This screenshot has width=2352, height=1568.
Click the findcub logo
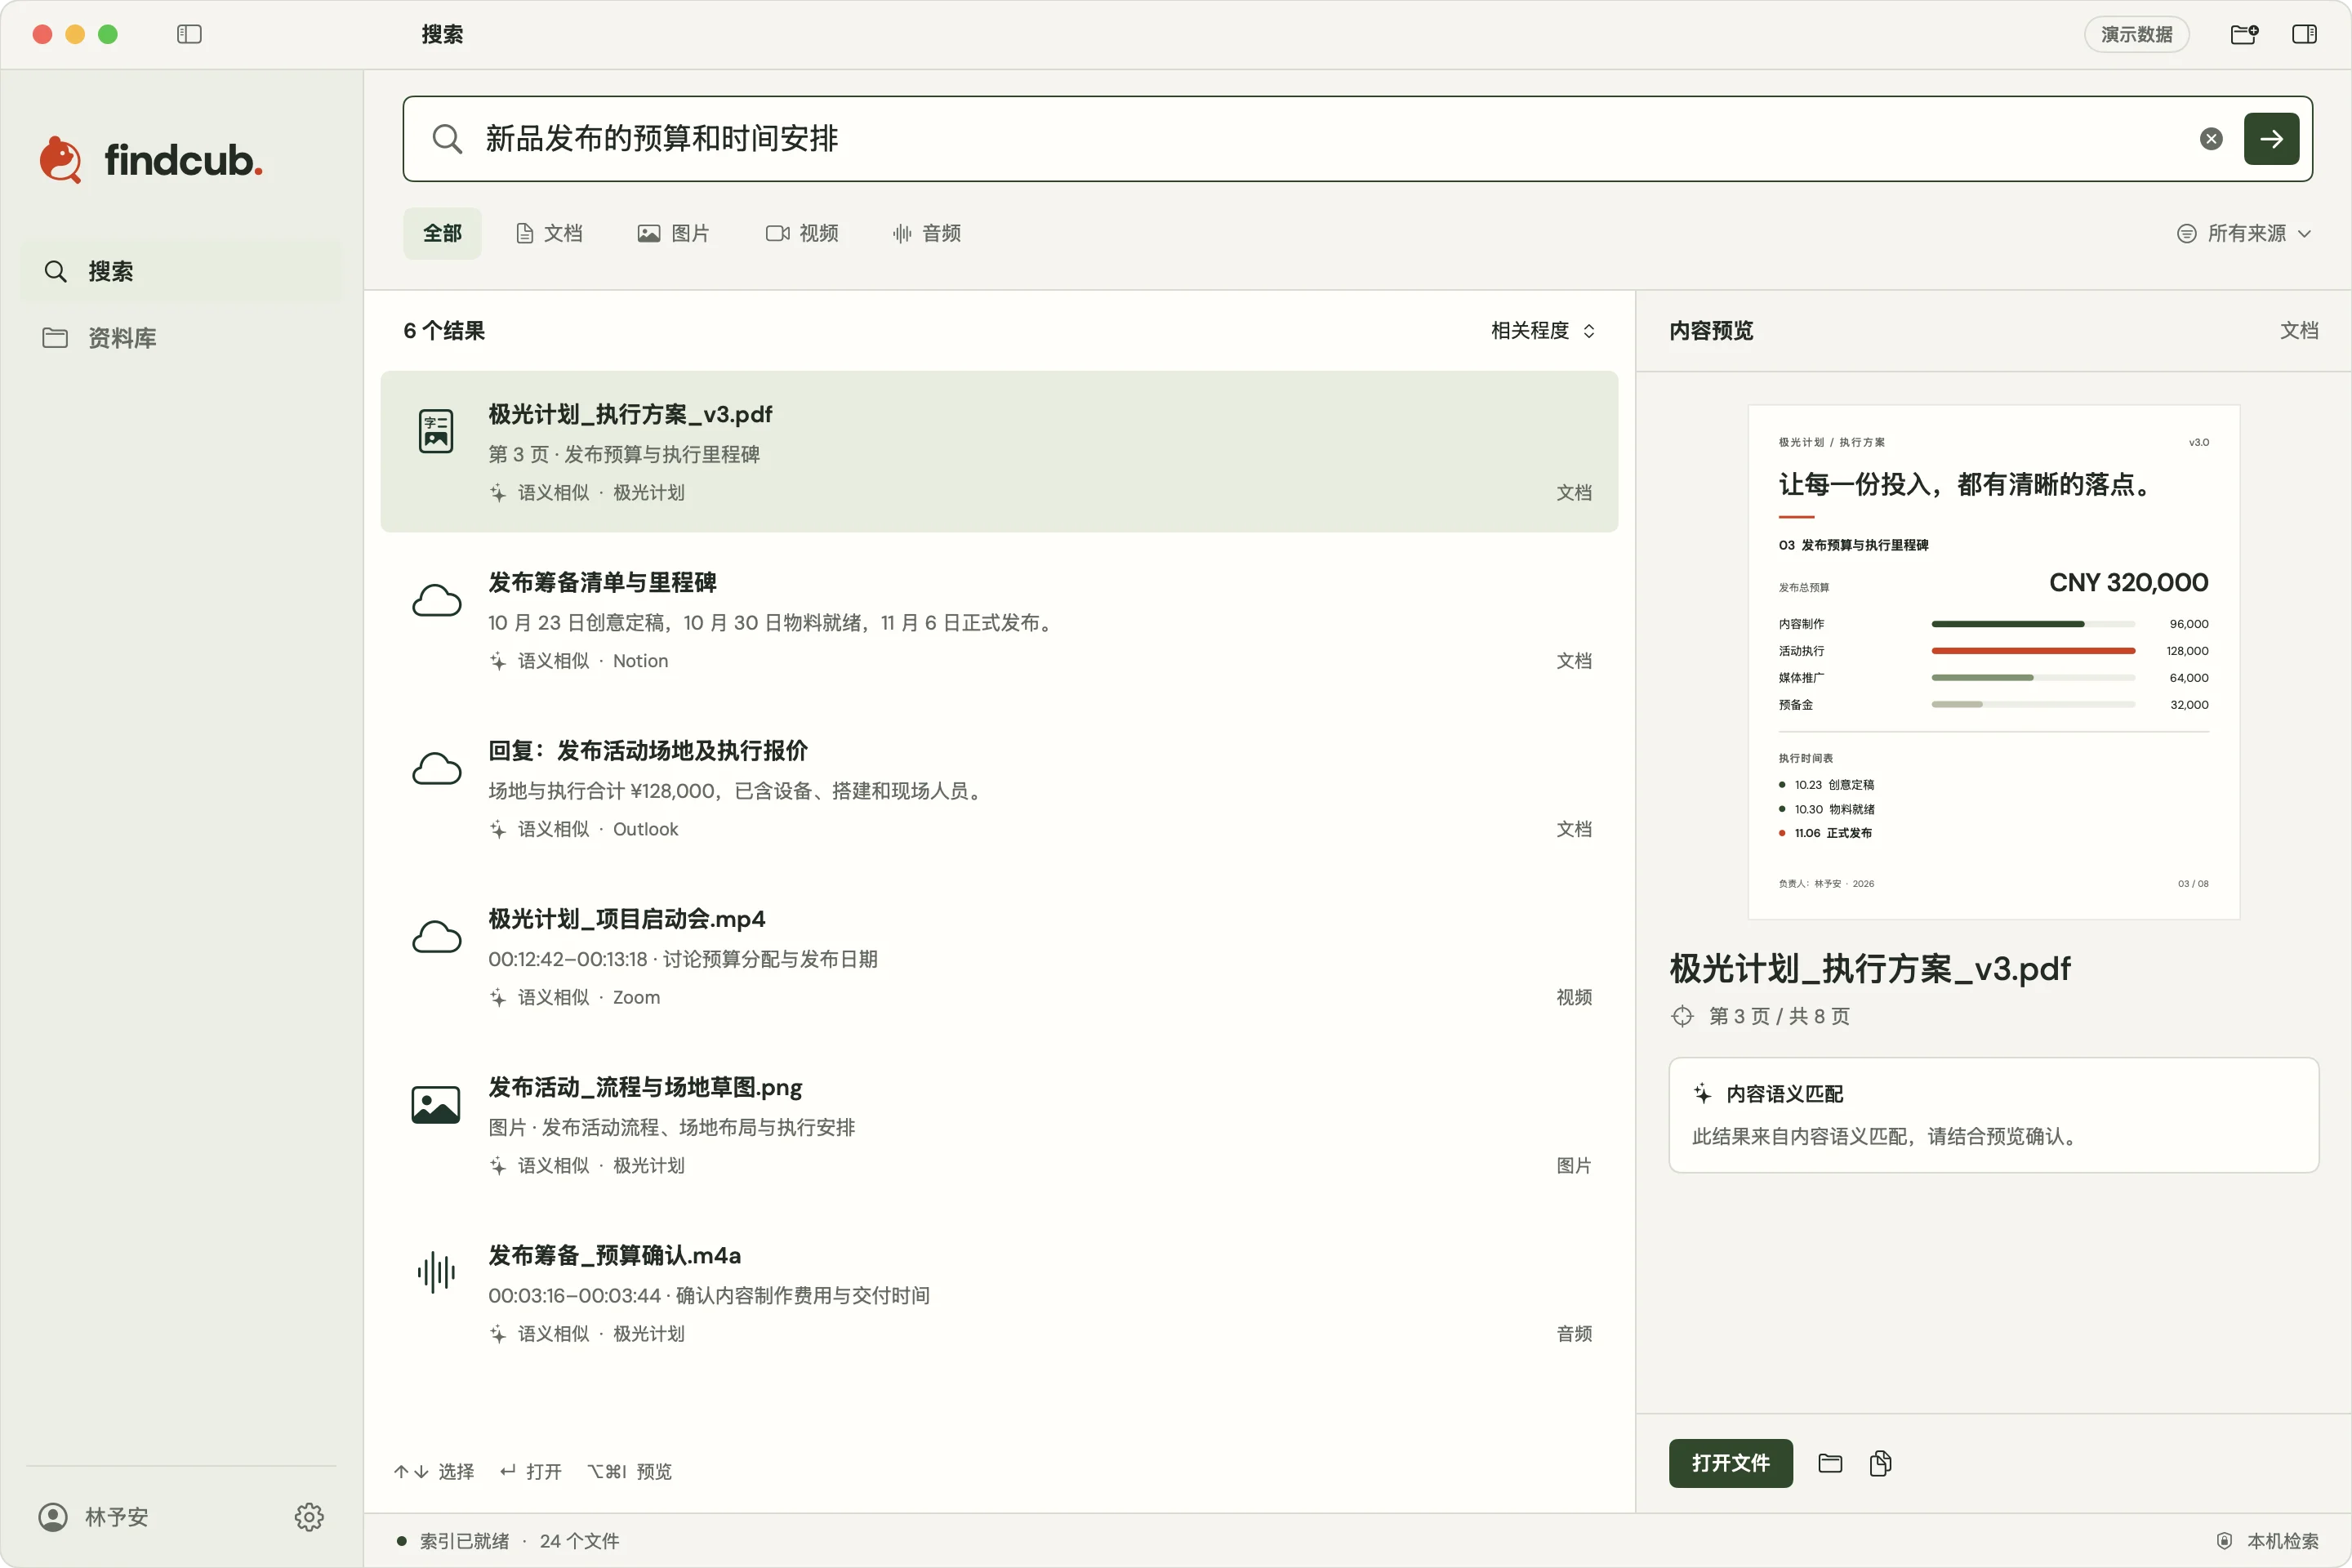(151, 160)
